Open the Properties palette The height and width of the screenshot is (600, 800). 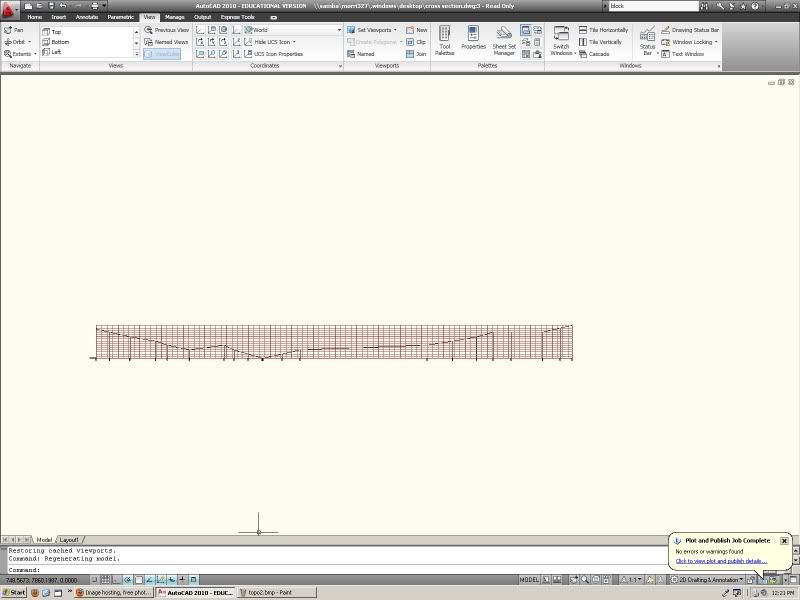pyautogui.click(x=473, y=38)
